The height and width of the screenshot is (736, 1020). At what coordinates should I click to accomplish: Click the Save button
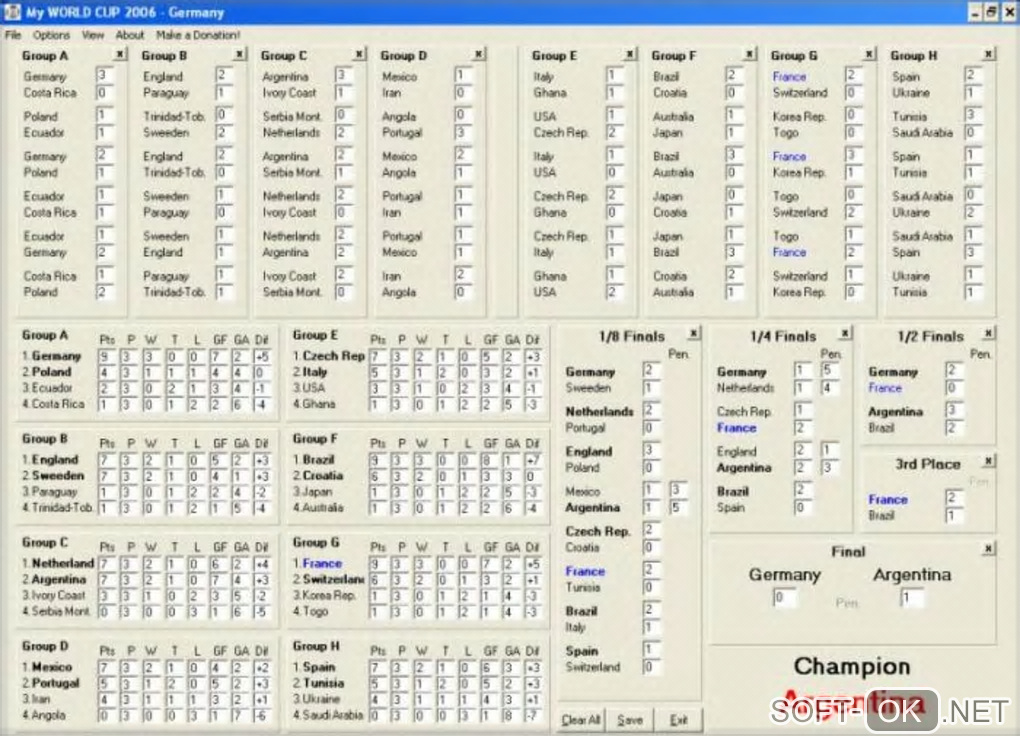tap(630, 720)
